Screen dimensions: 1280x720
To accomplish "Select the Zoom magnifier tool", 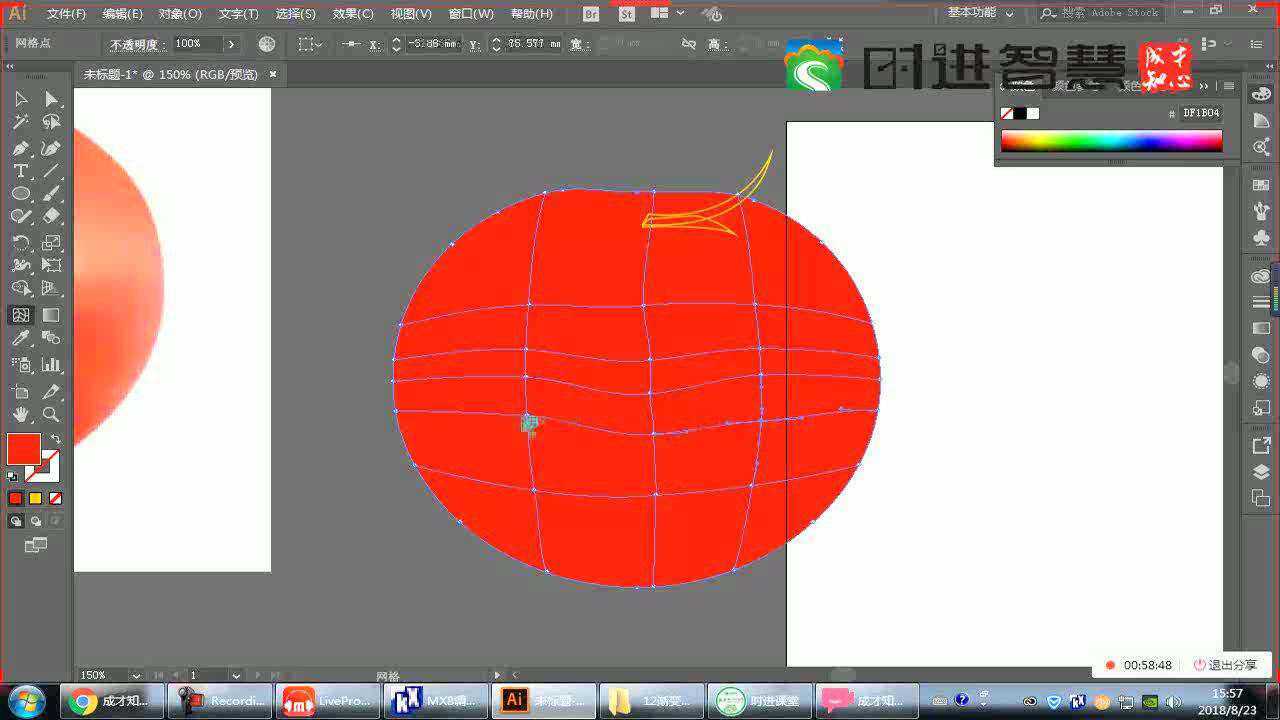I will (x=51, y=414).
